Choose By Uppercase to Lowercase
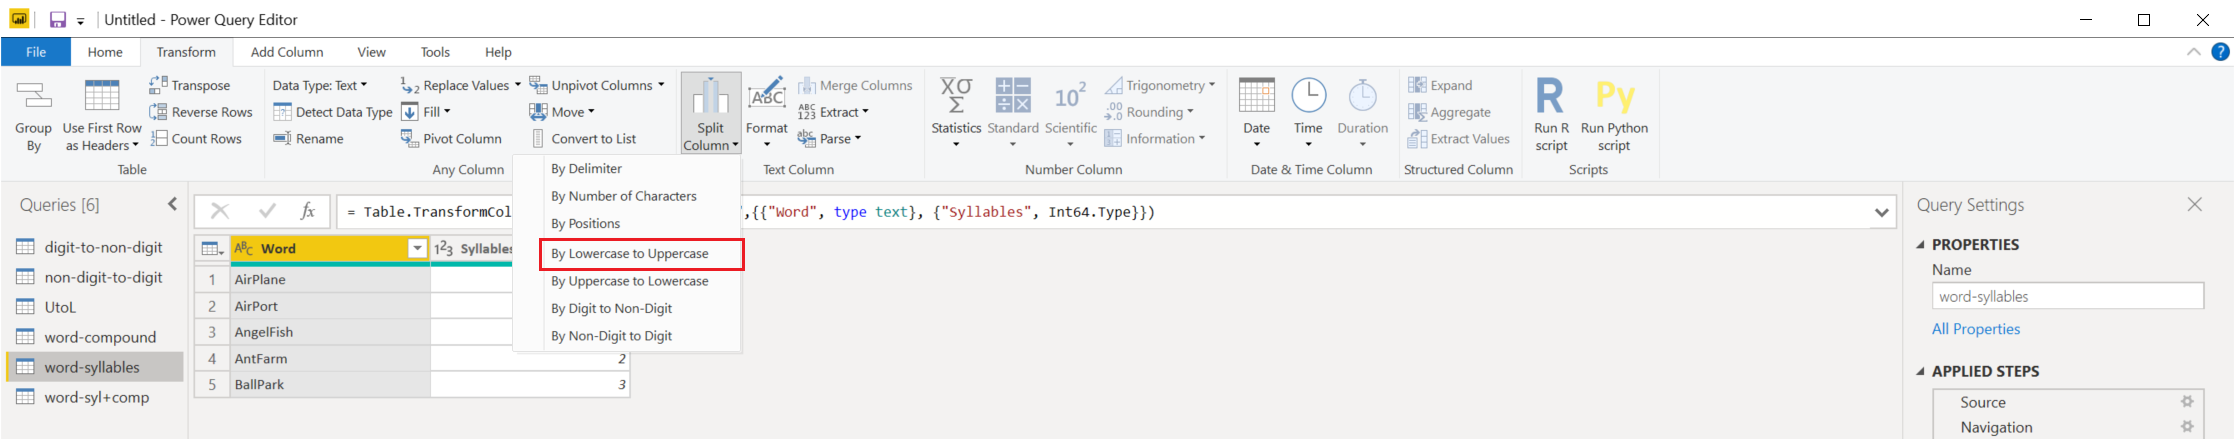 tap(627, 281)
